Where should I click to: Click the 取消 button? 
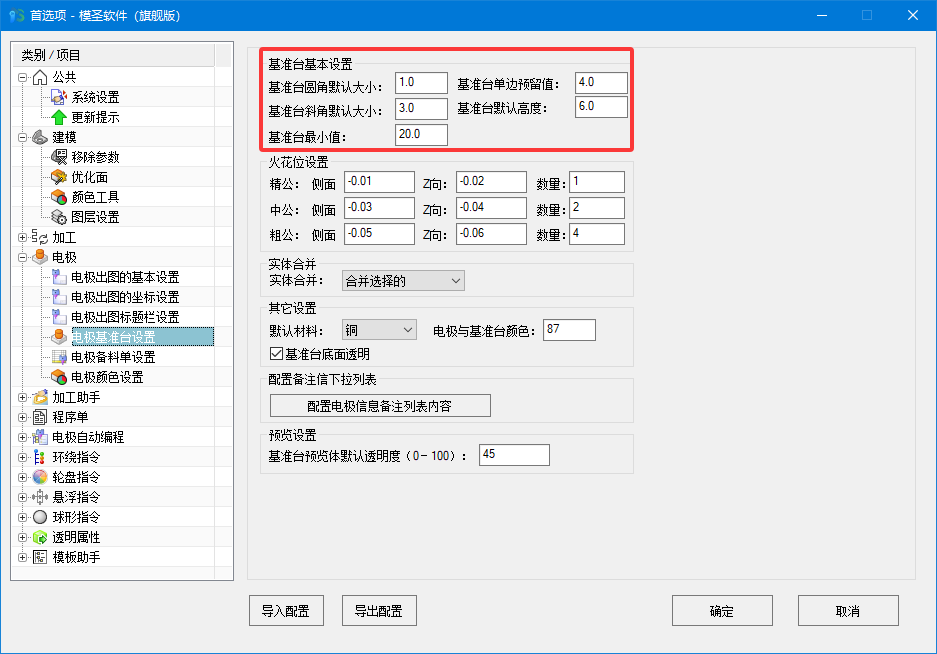click(x=848, y=610)
